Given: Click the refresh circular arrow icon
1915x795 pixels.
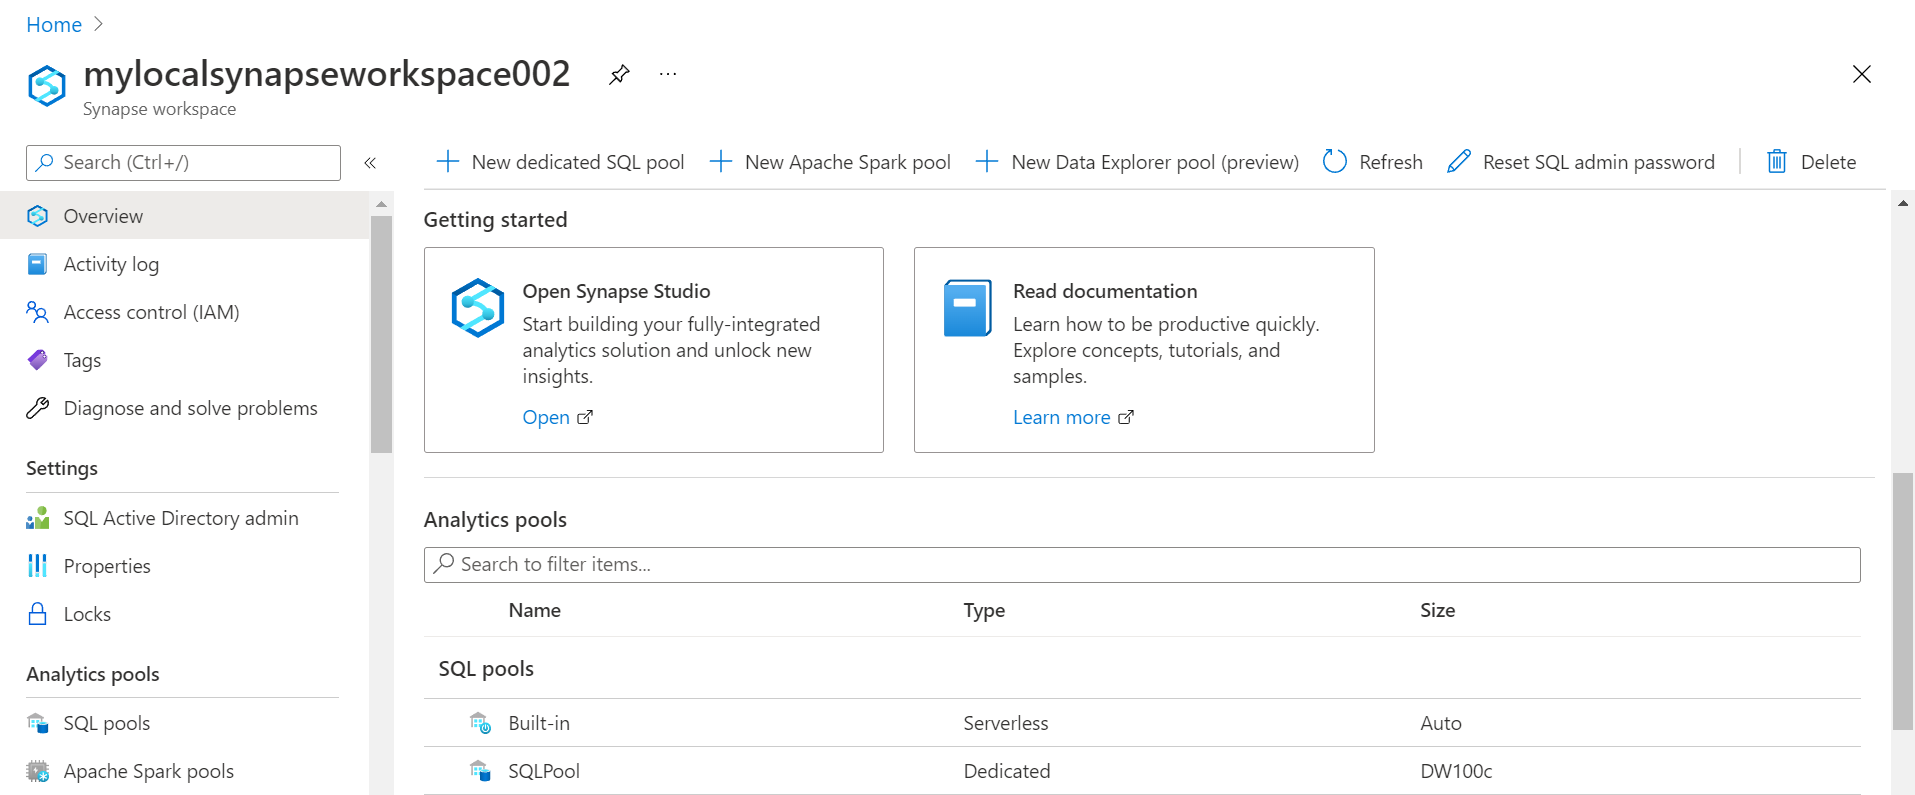Looking at the screenshot, I should [x=1335, y=161].
